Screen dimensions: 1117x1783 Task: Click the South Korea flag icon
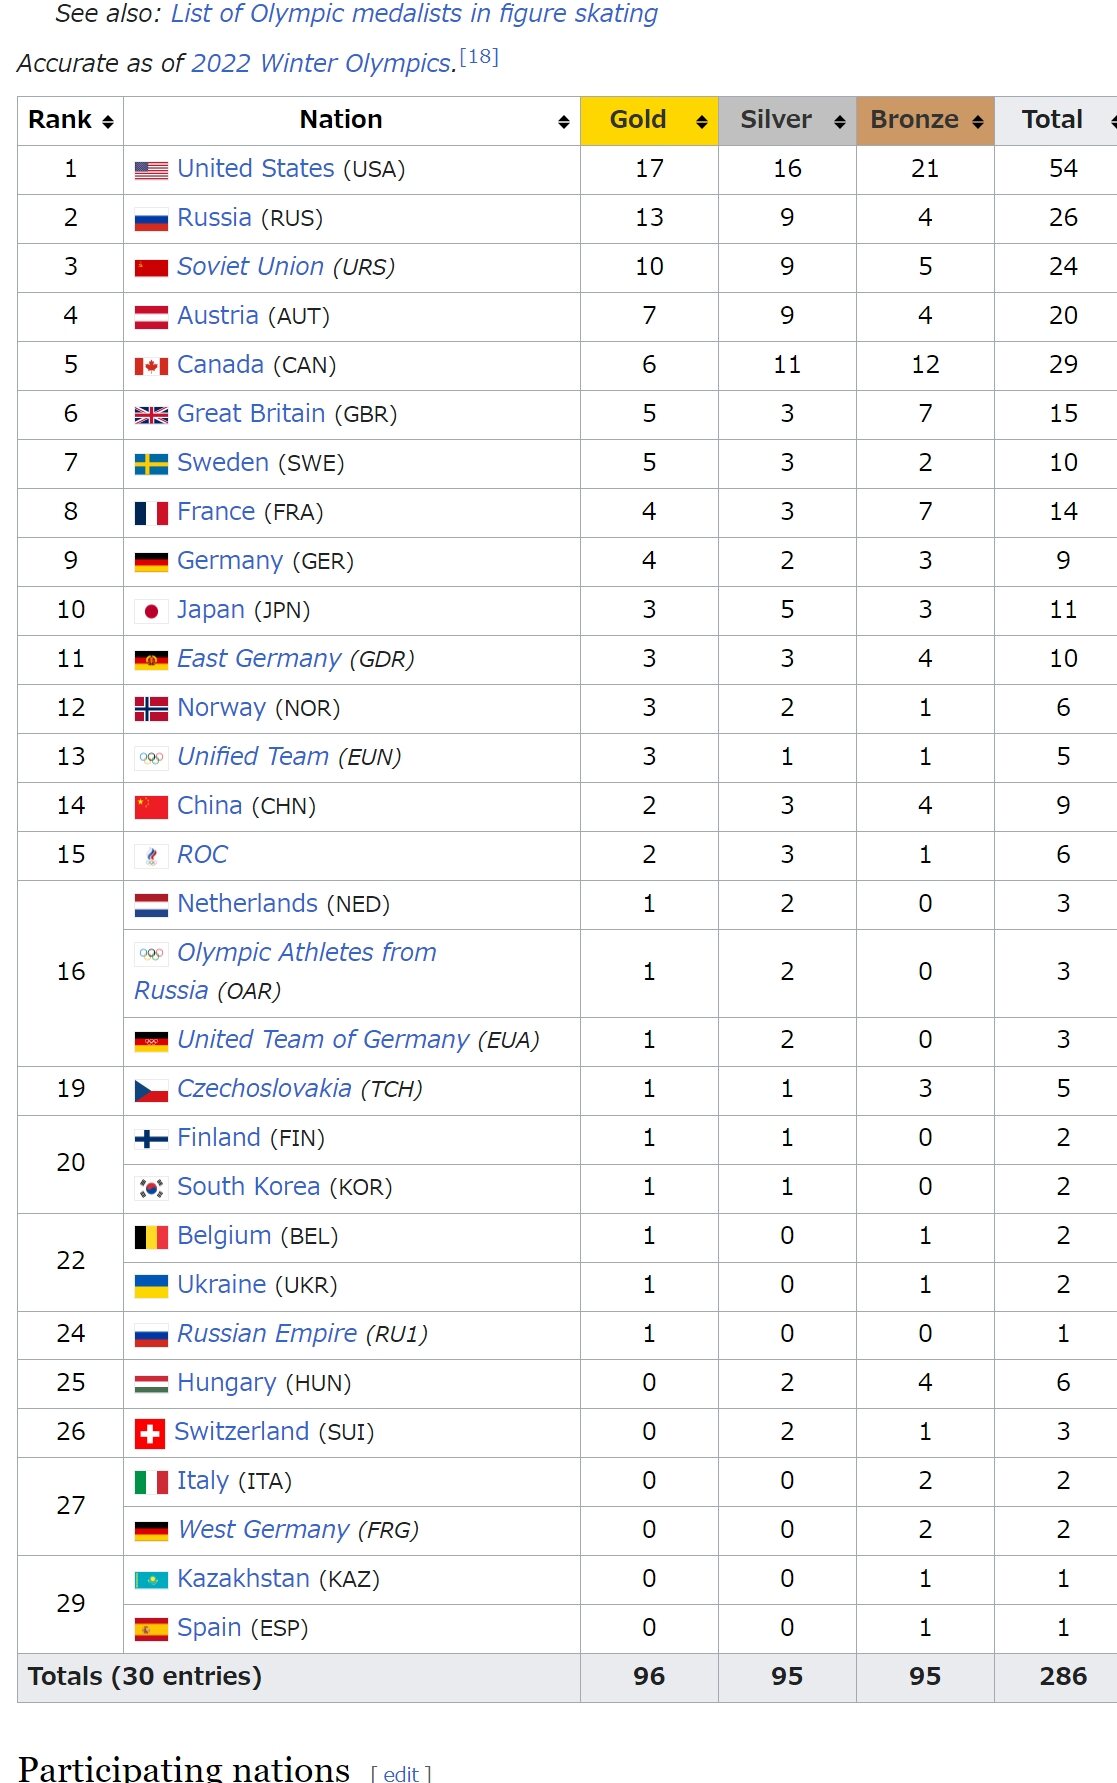[x=151, y=1188]
